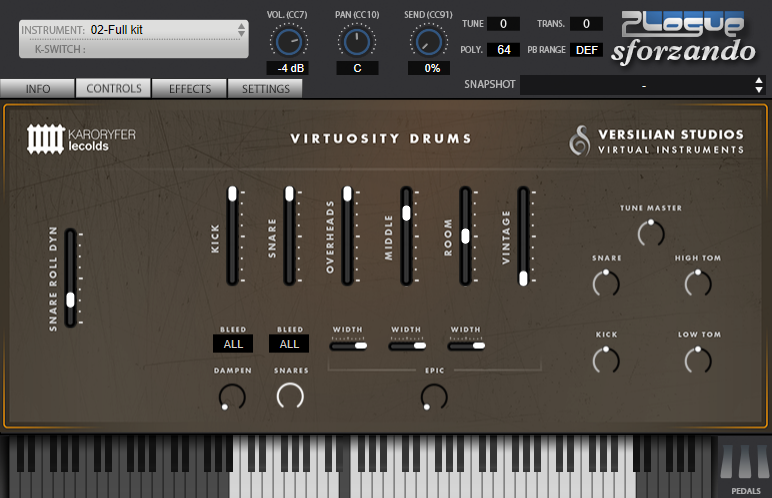772x498 pixels.
Task: Click the SNARE fader handle
Action: 290,194
